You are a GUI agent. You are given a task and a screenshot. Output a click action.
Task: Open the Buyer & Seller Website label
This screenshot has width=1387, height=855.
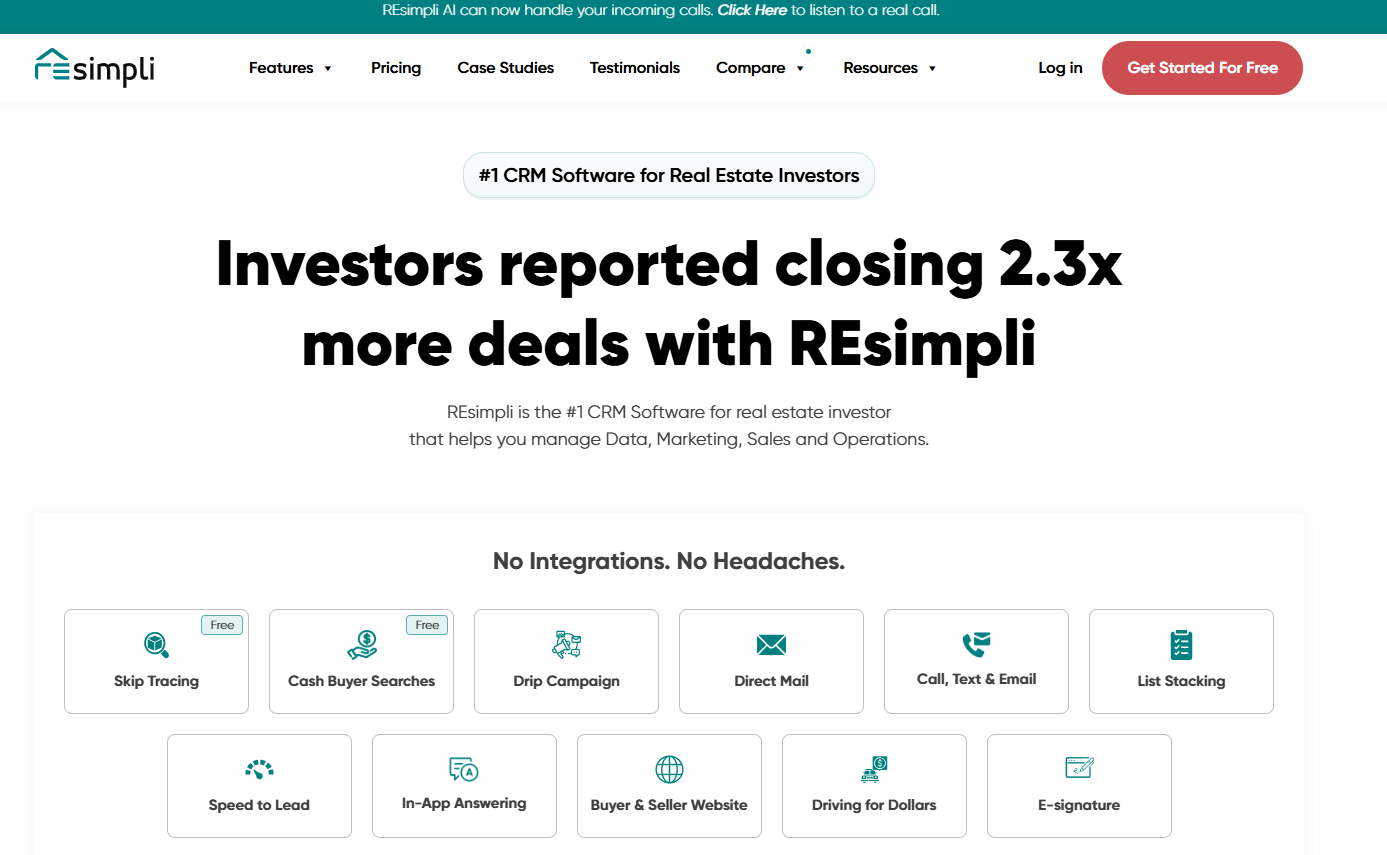pyautogui.click(x=669, y=805)
